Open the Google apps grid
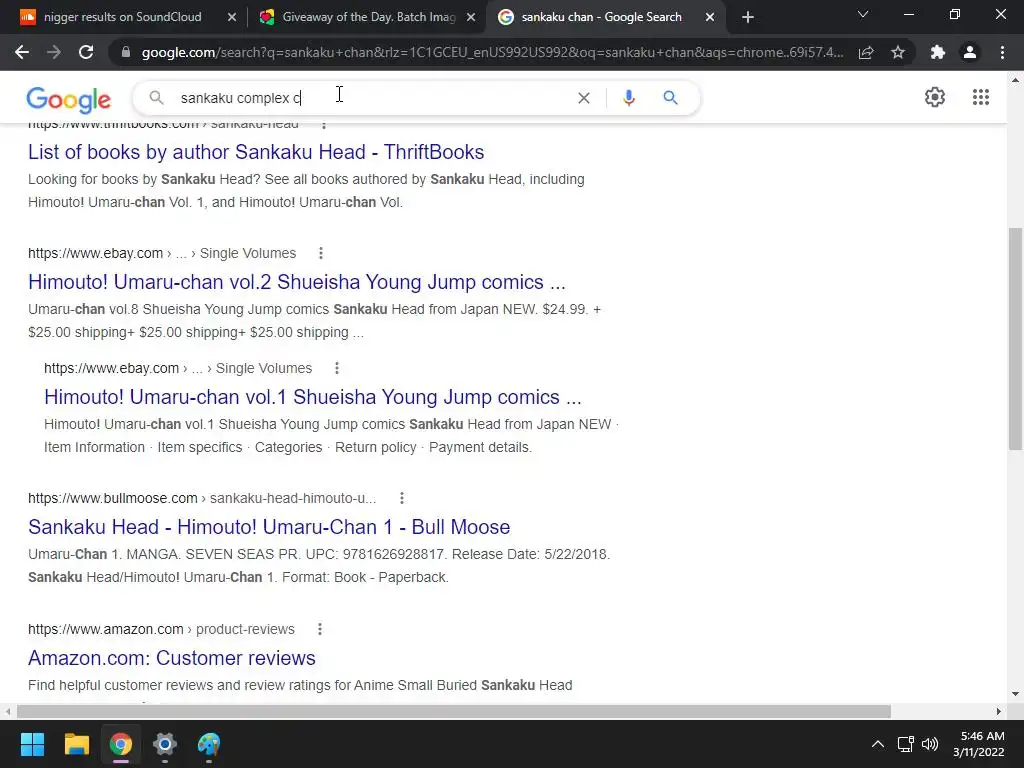This screenshot has height=768, width=1024. coord(980,97)
